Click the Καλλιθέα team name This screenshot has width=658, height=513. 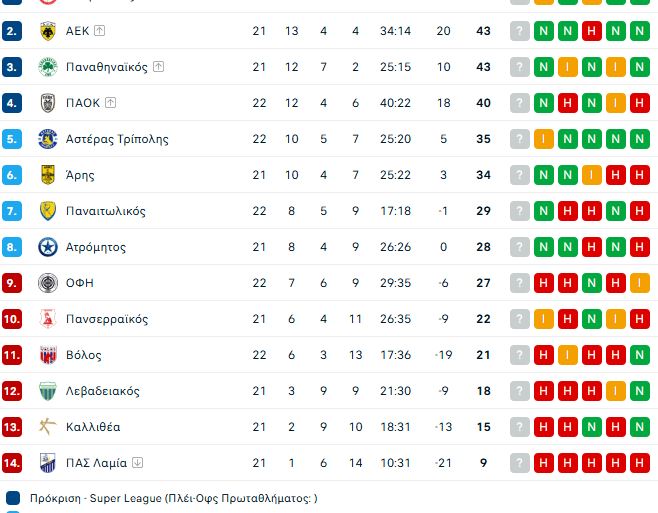point(93,427)
